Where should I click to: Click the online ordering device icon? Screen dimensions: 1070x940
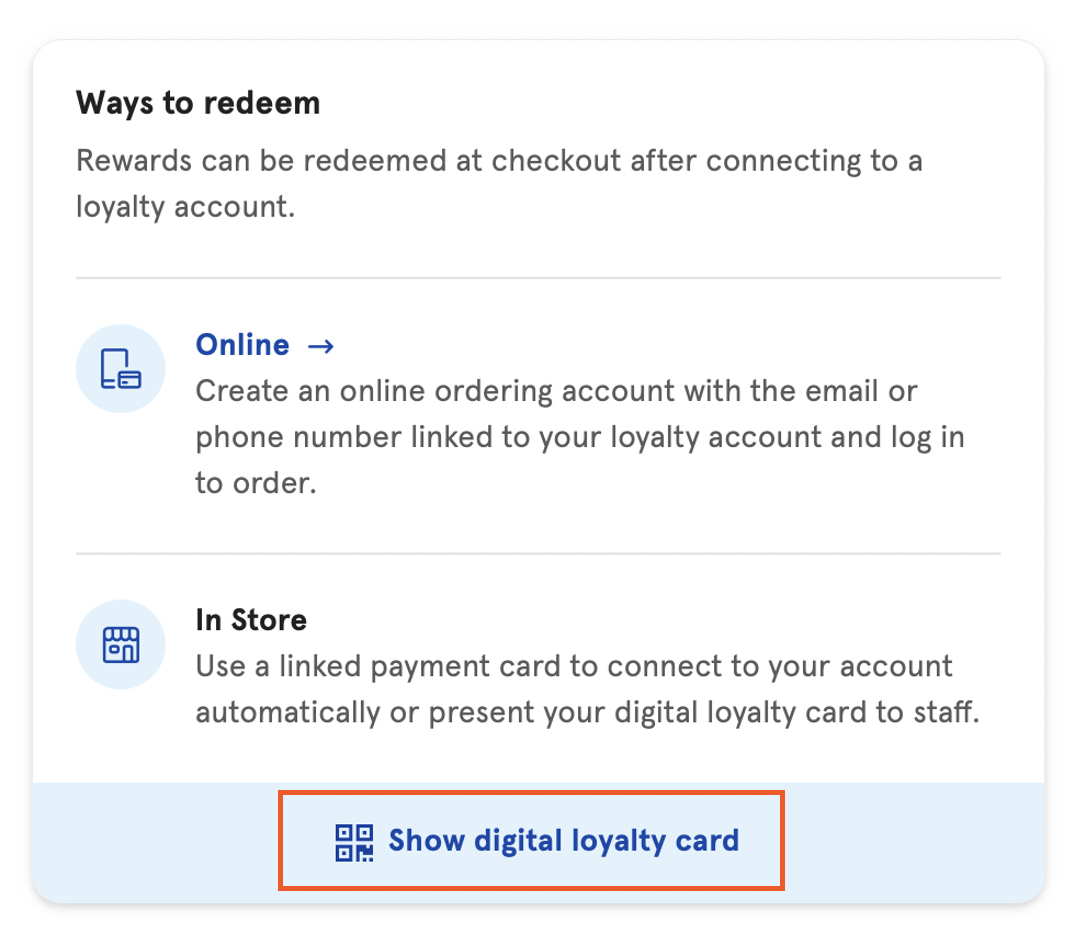[121, 369]
